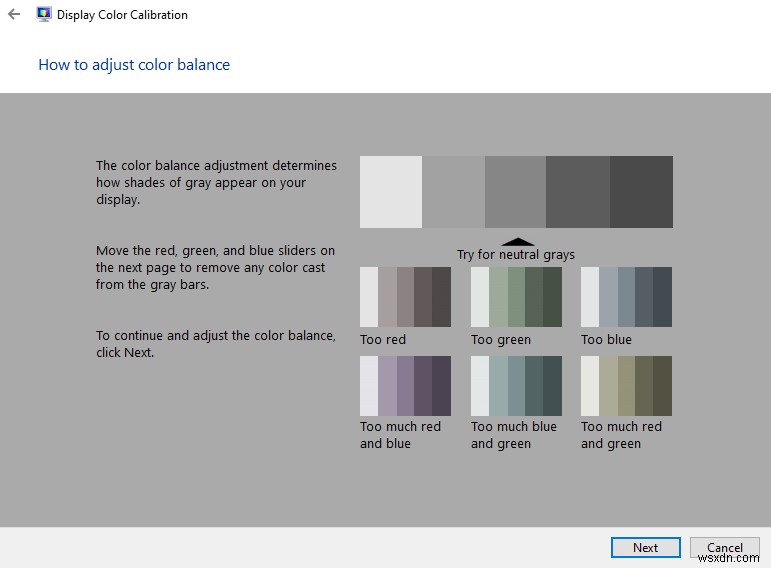Click the paragraph about shades of gray
The height and width of the screenshot is (568, 771).
(216, 182)
